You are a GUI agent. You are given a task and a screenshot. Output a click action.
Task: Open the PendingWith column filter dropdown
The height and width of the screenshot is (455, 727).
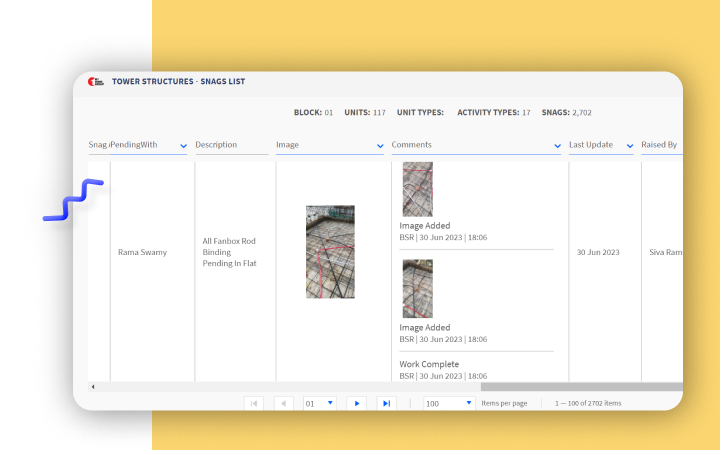coord(183,146)
